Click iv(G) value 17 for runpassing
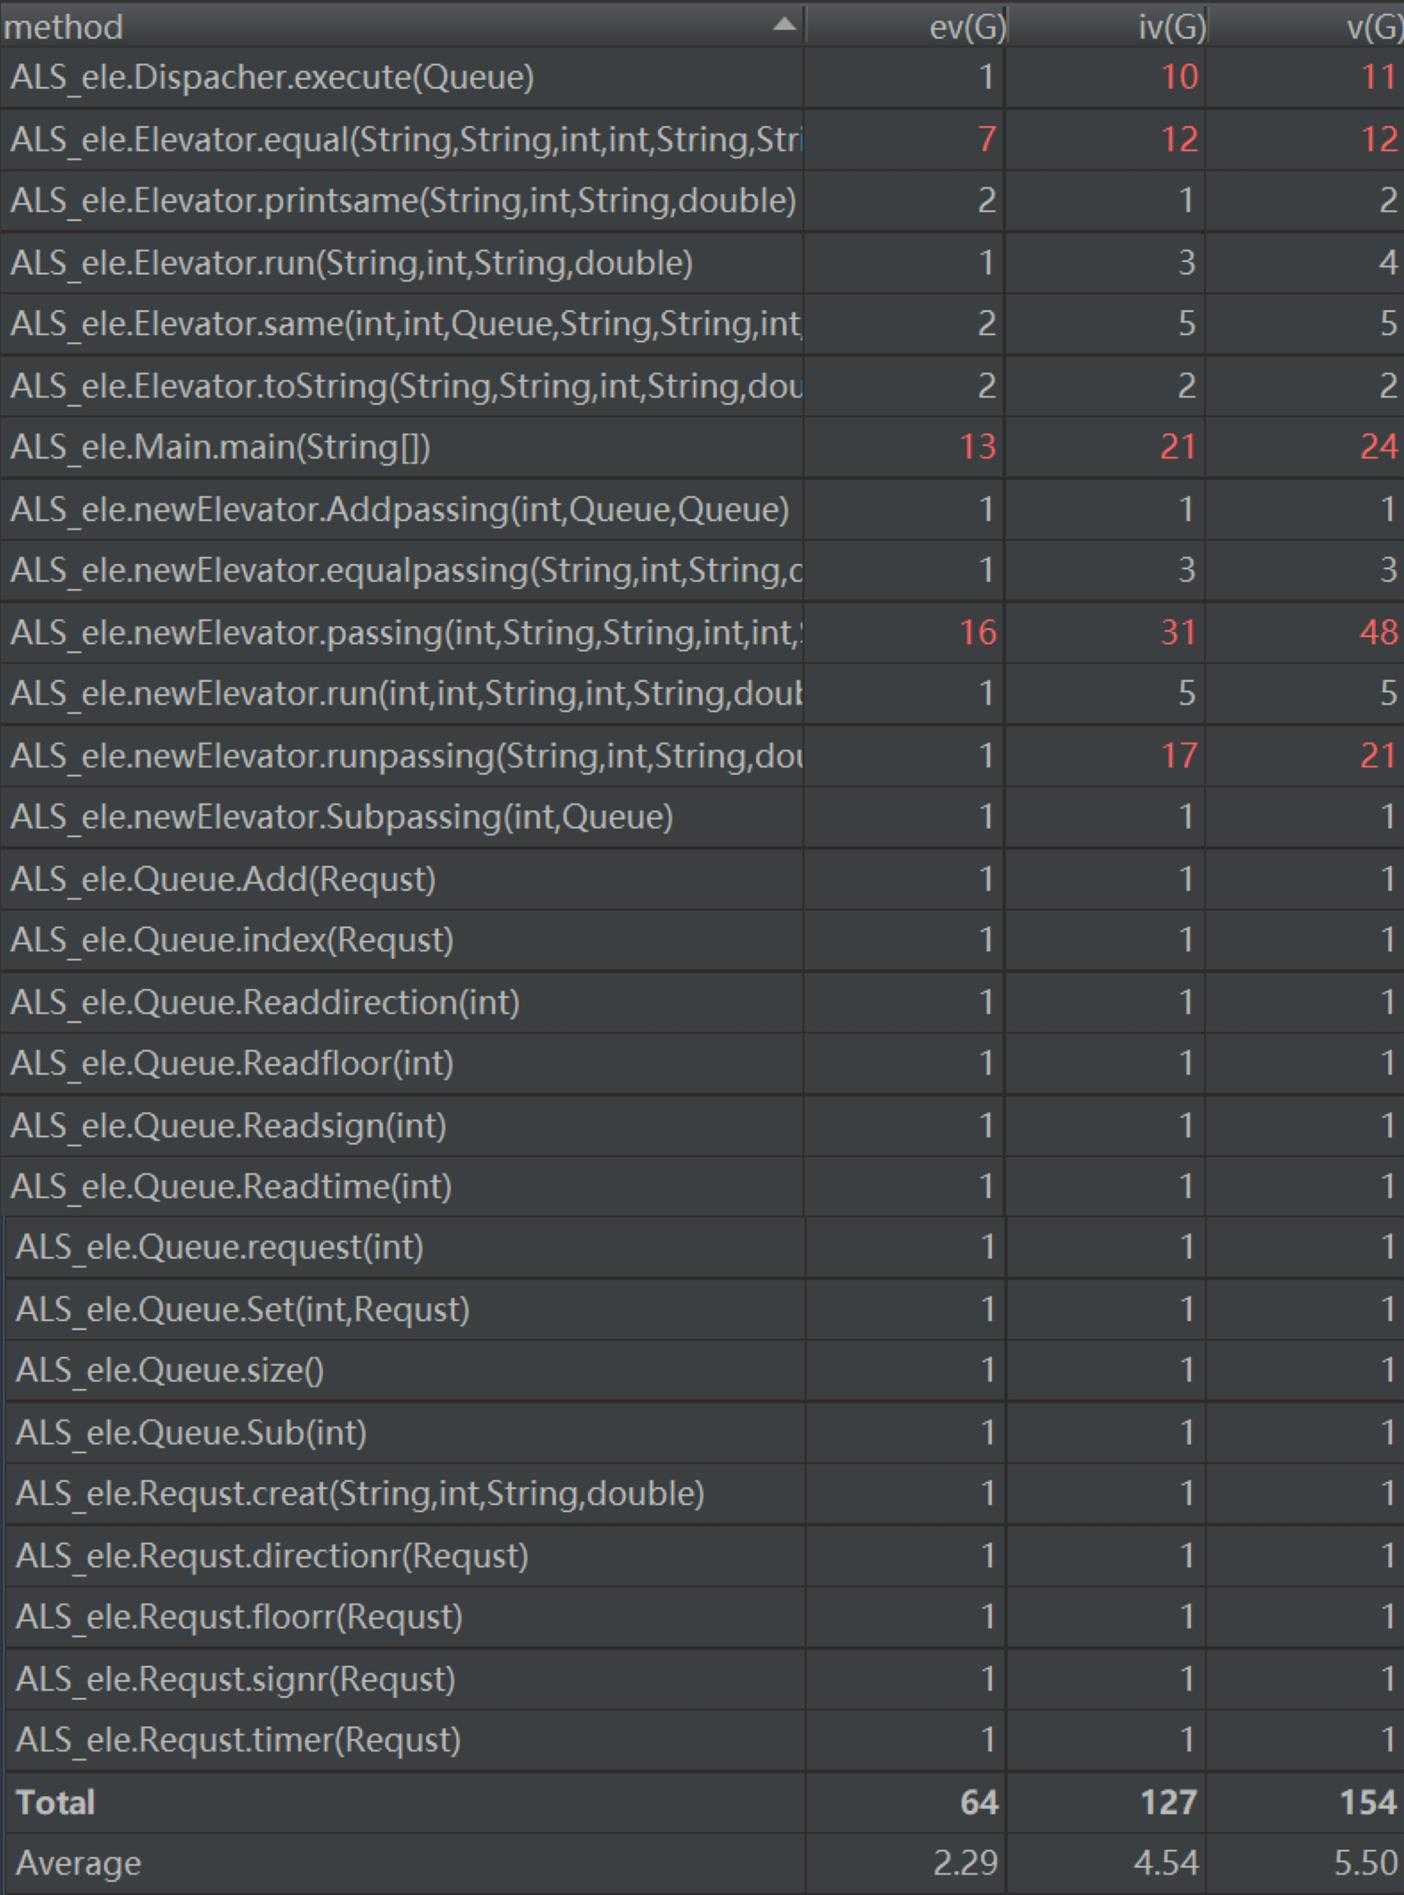1404x1895 pixels. 1179,755
